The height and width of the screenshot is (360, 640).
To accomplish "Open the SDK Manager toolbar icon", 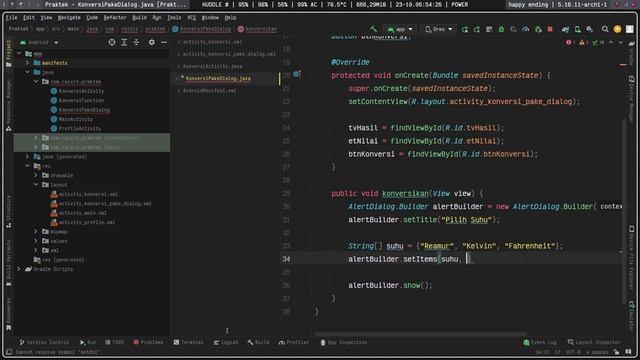I will click(589, 29).
